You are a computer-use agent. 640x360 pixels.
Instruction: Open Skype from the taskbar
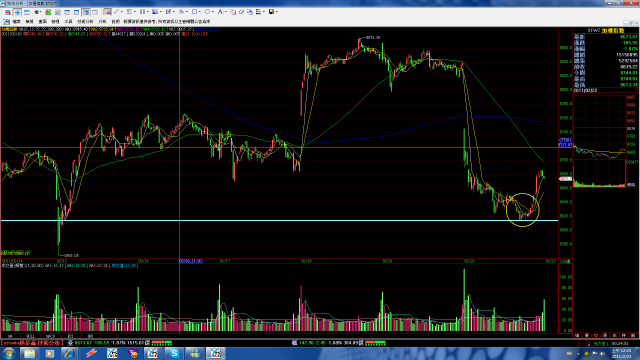pos(174,353)
